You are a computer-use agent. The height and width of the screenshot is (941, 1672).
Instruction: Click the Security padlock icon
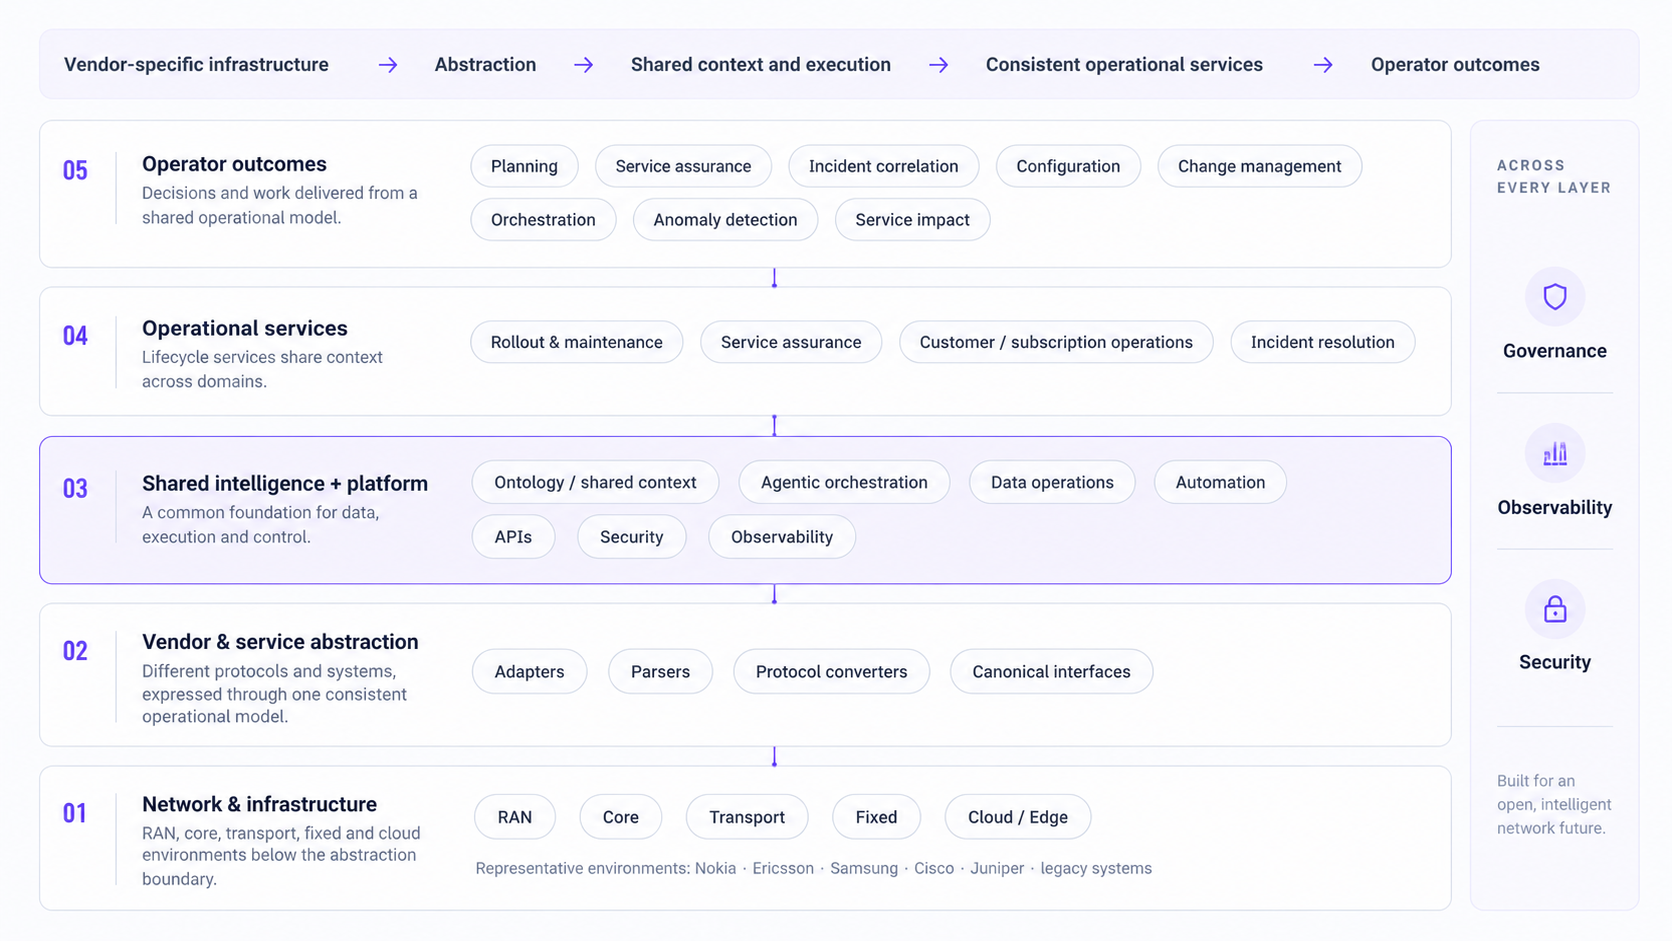click(1554, 609)
